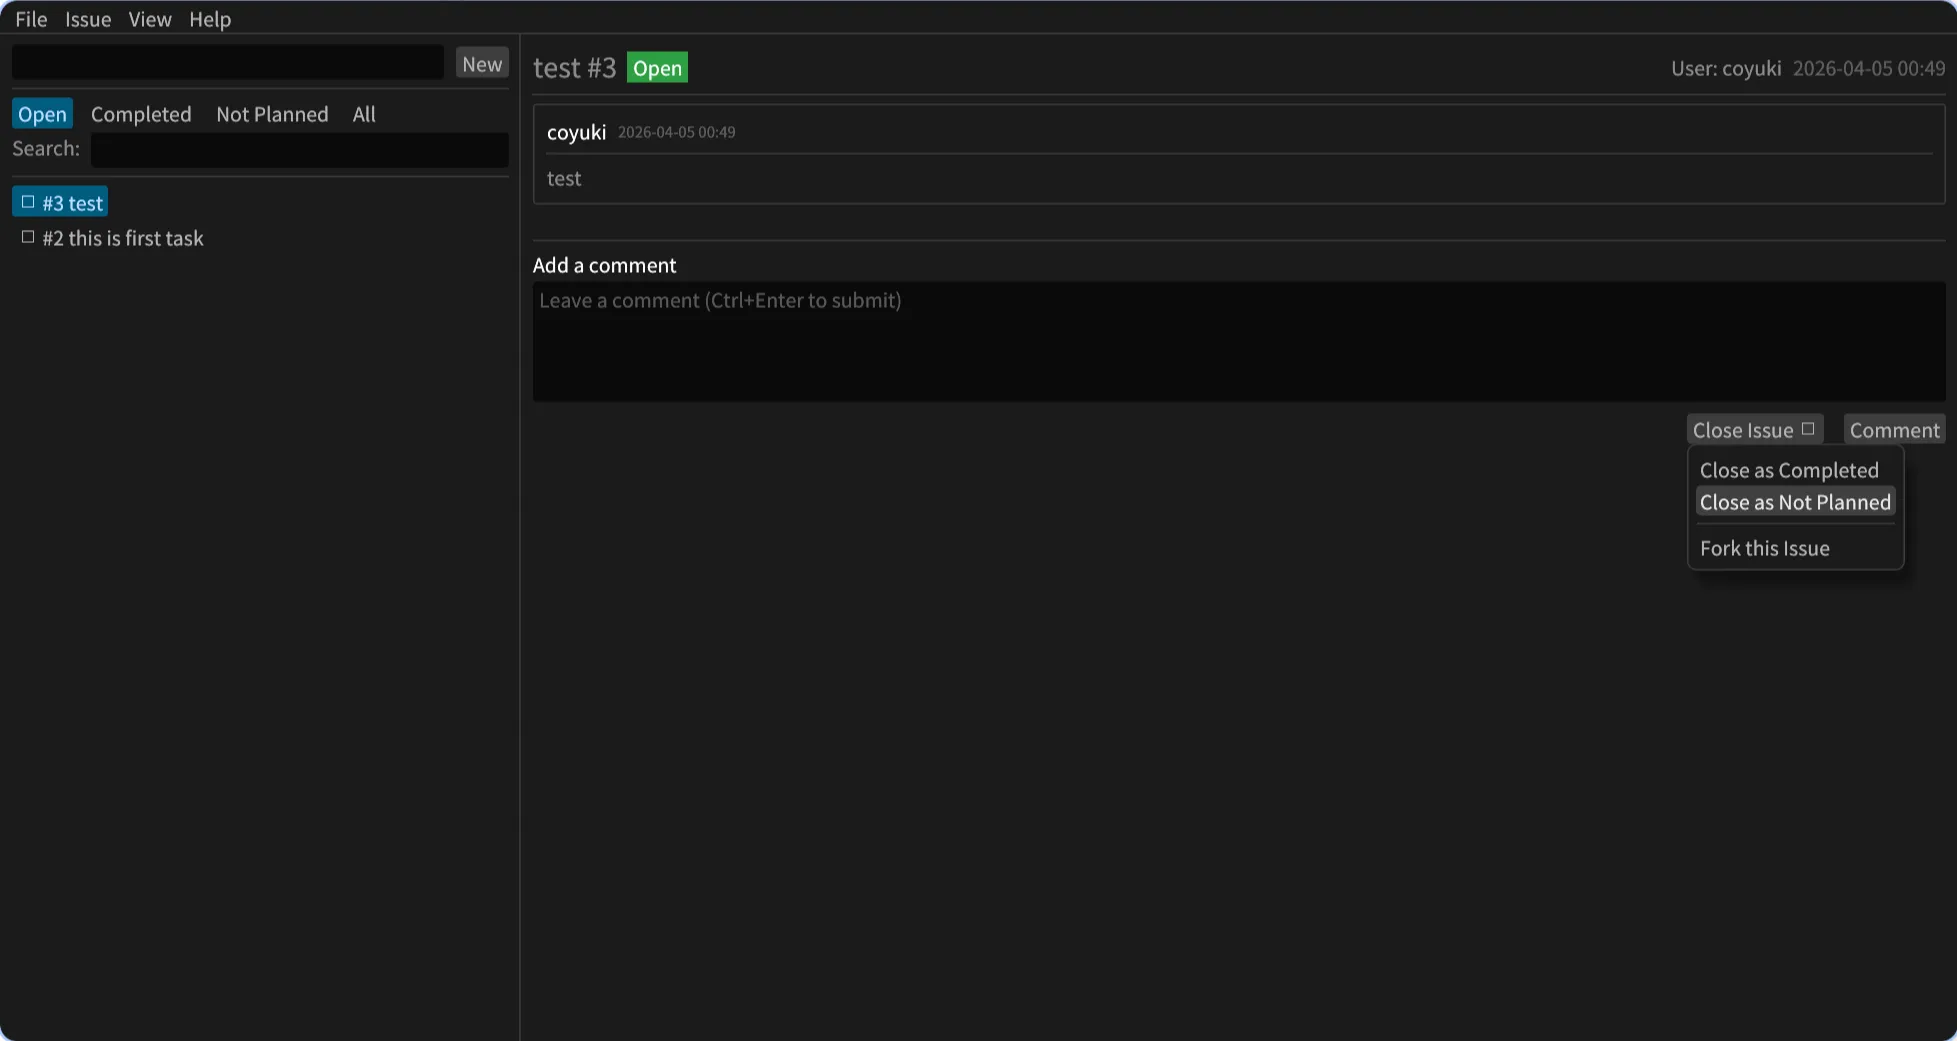Viewport: 1957px width, 1041px height.
Task: Select Close as Not Planned option
Action: (x=1794, y=502)
